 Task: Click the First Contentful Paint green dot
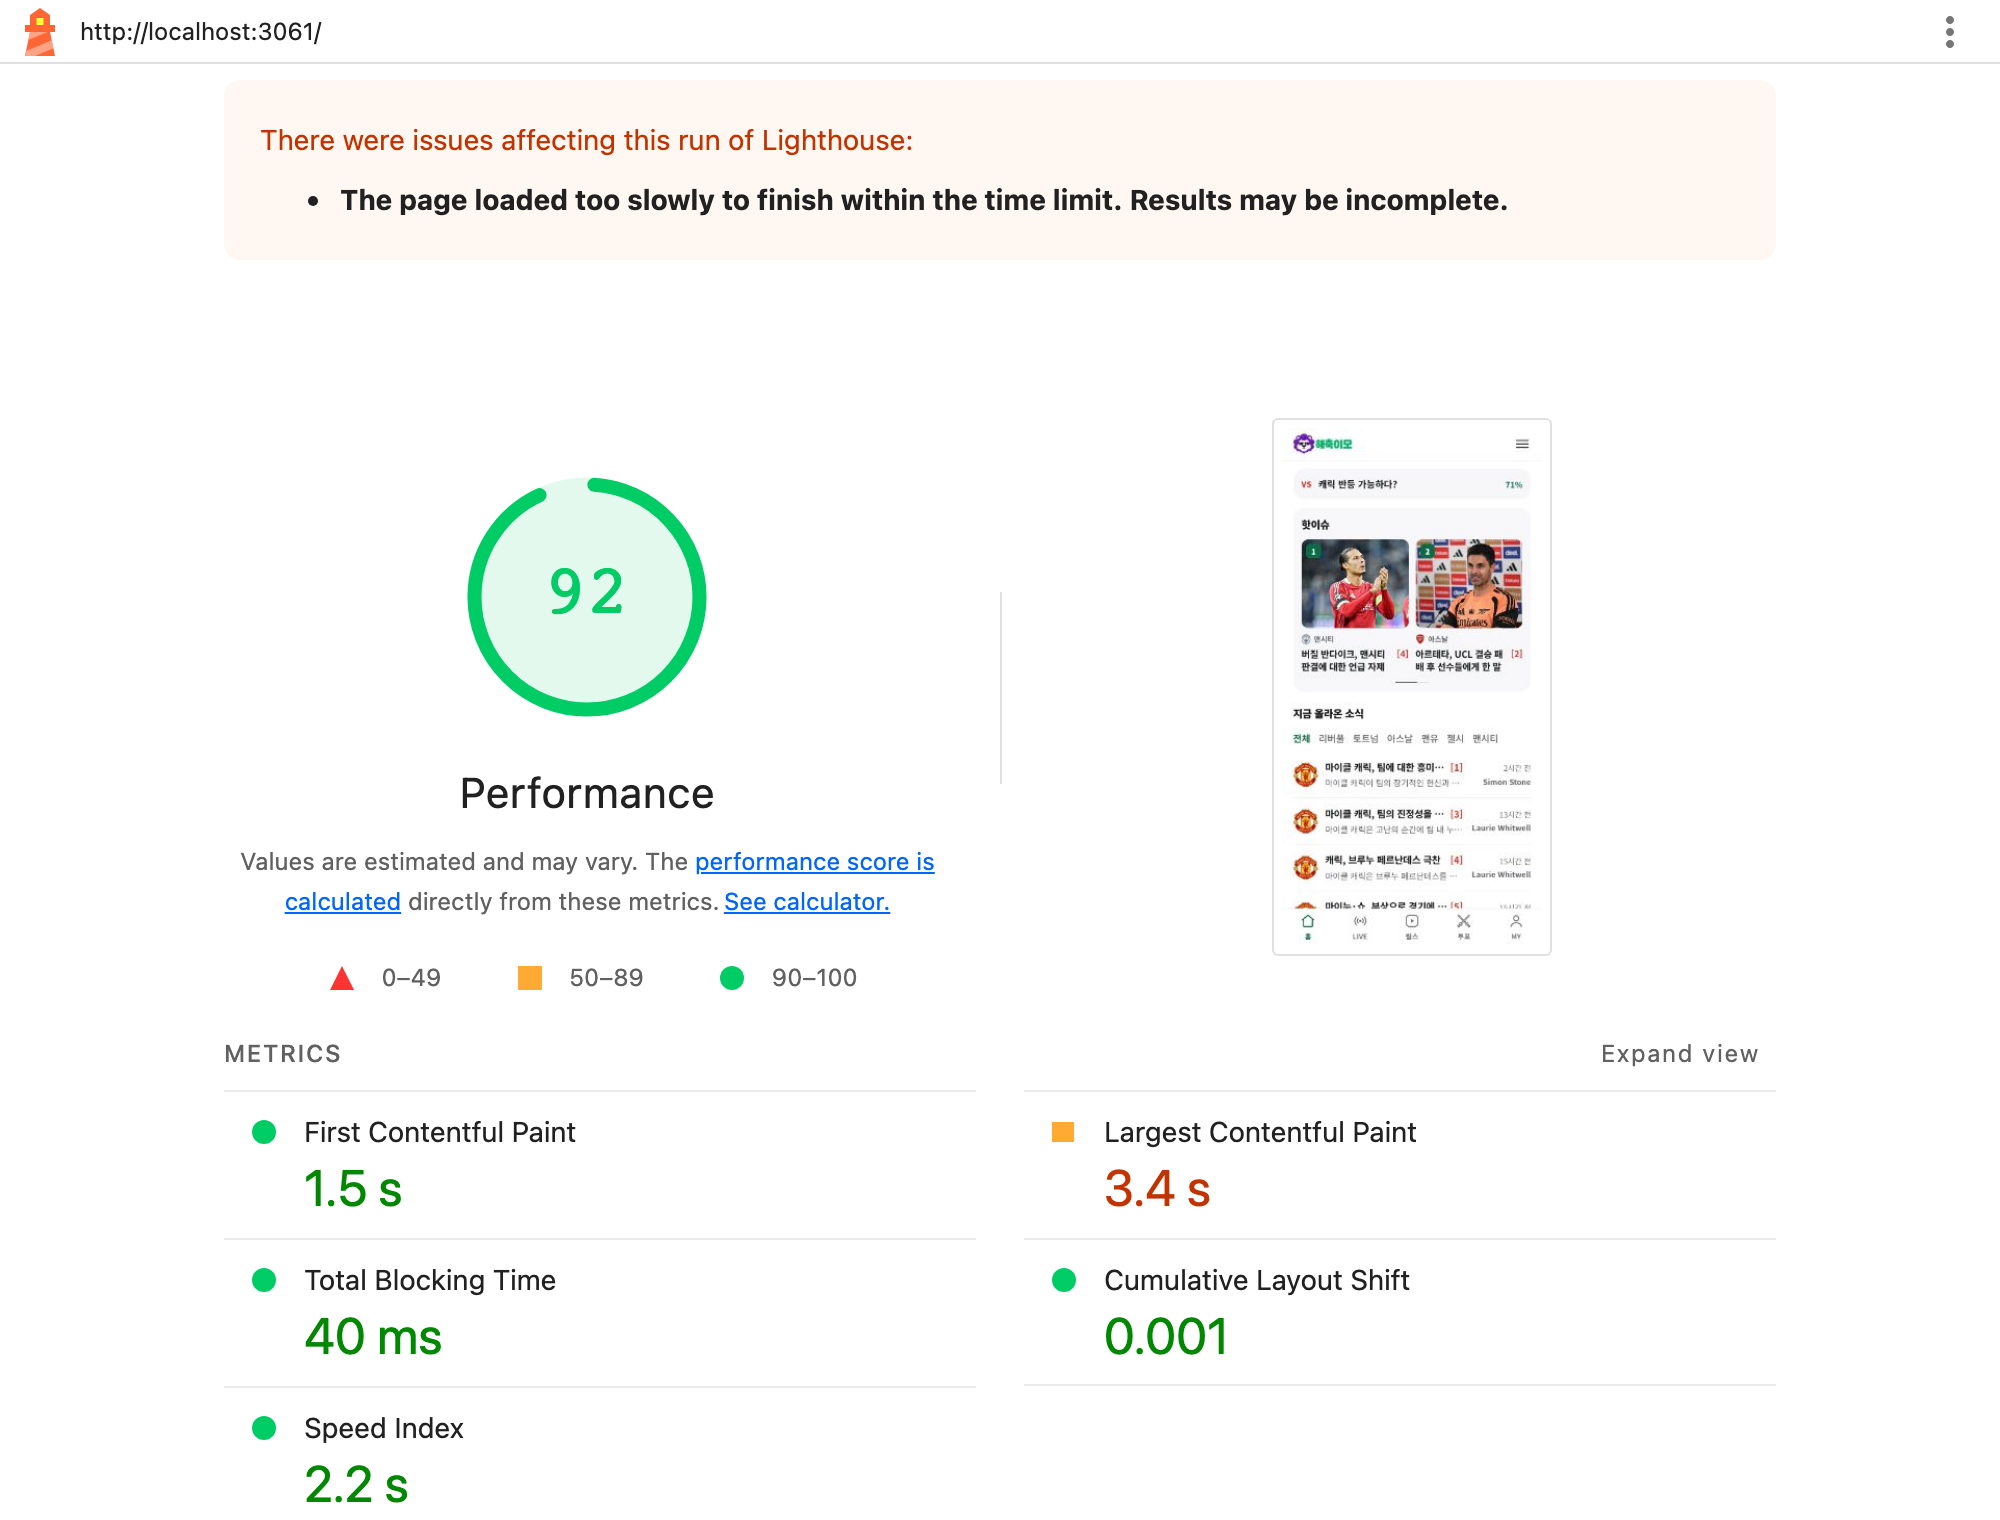point(264,1132)
